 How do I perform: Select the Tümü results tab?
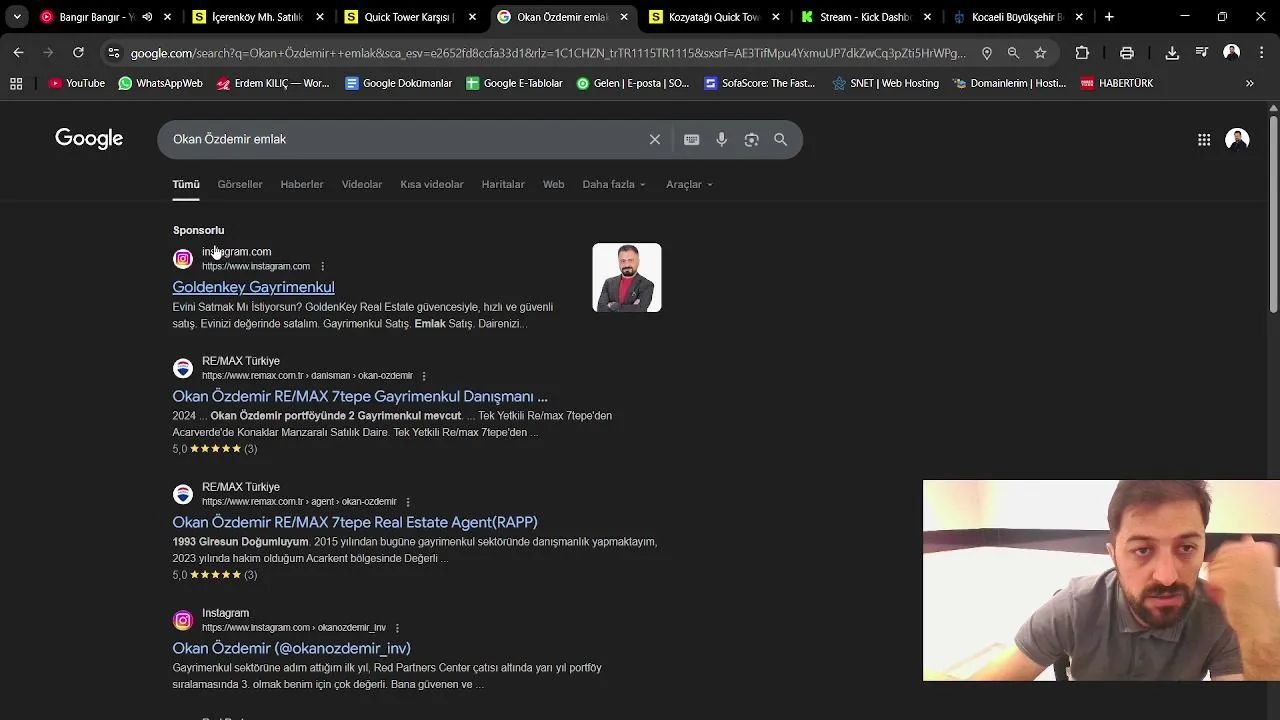186,184
